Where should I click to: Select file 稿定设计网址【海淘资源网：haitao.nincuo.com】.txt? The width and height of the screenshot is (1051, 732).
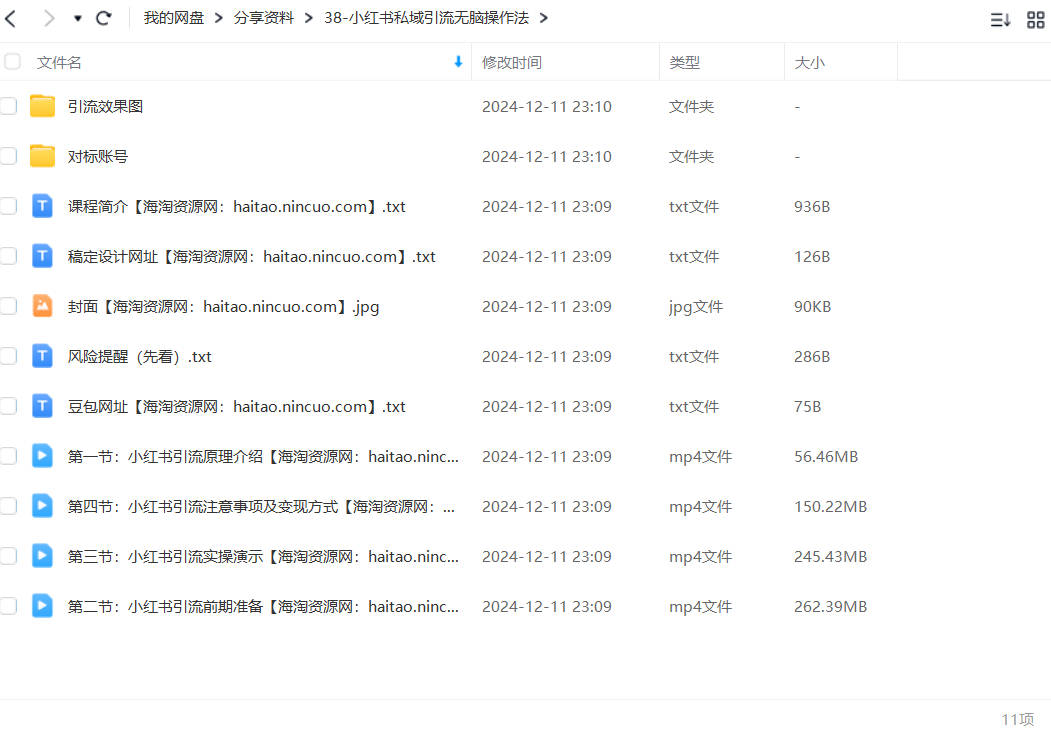[251, 257]
